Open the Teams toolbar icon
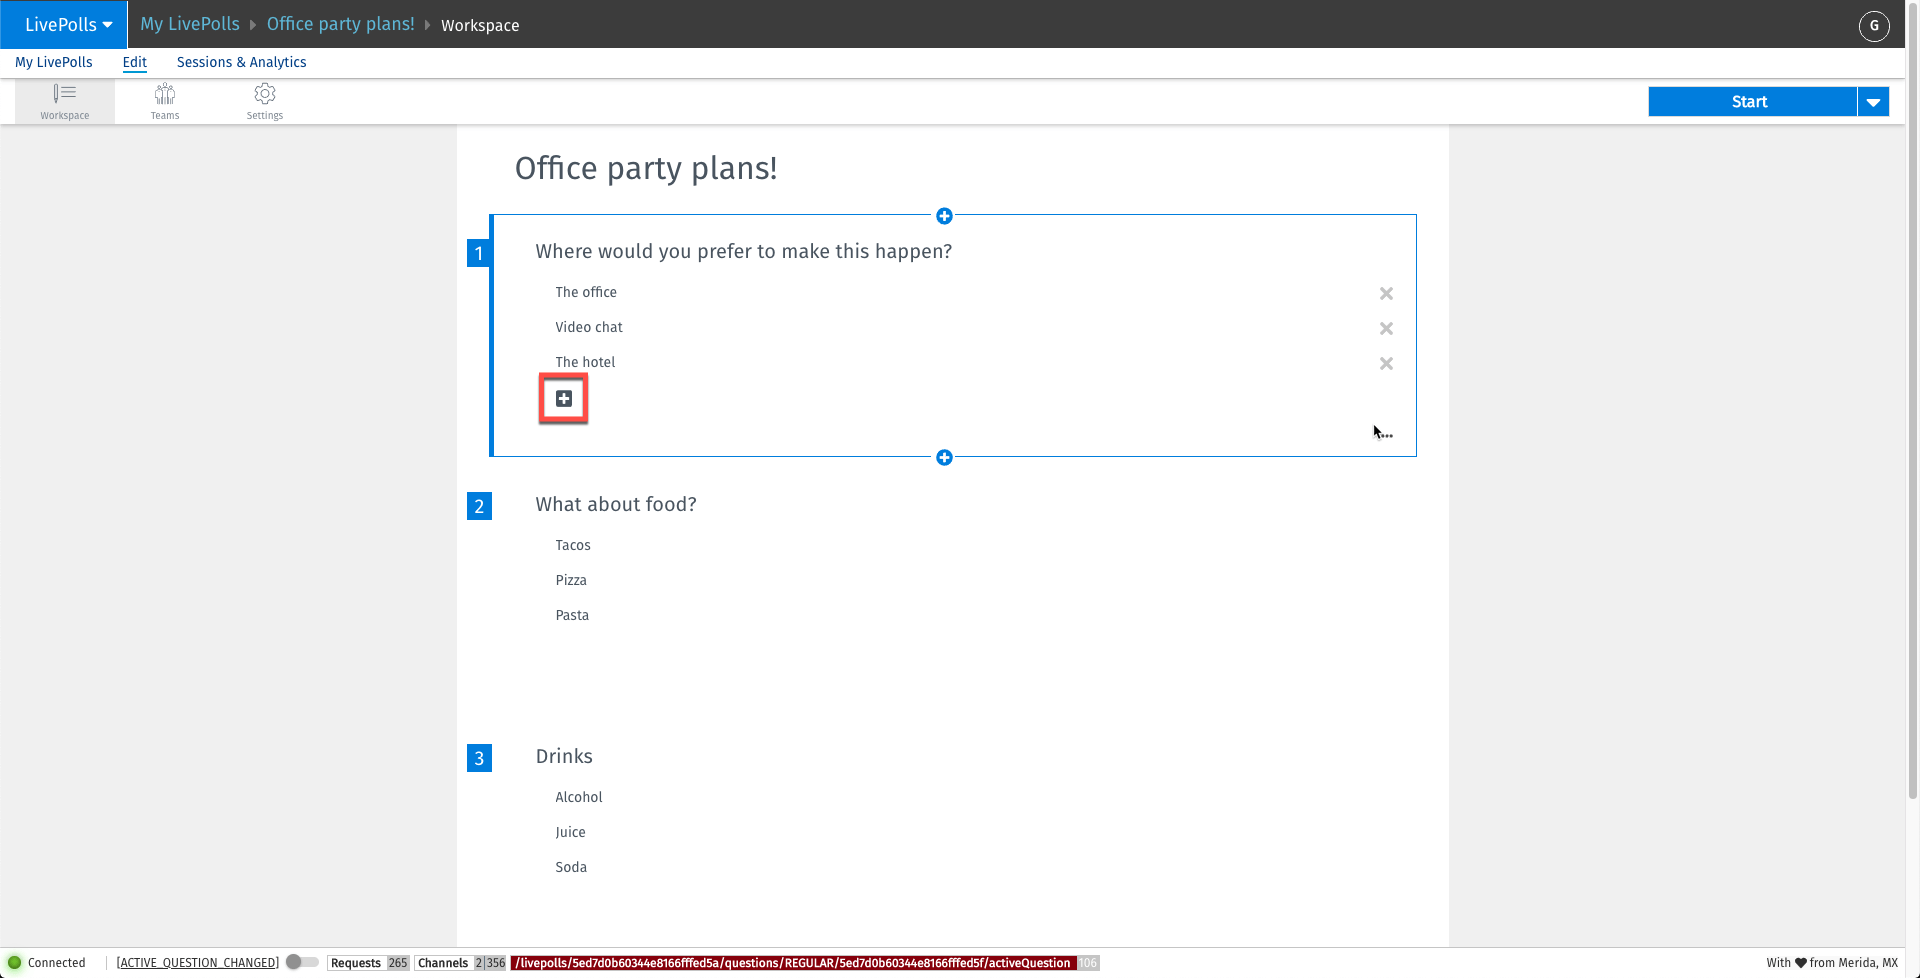 (165, 101)
